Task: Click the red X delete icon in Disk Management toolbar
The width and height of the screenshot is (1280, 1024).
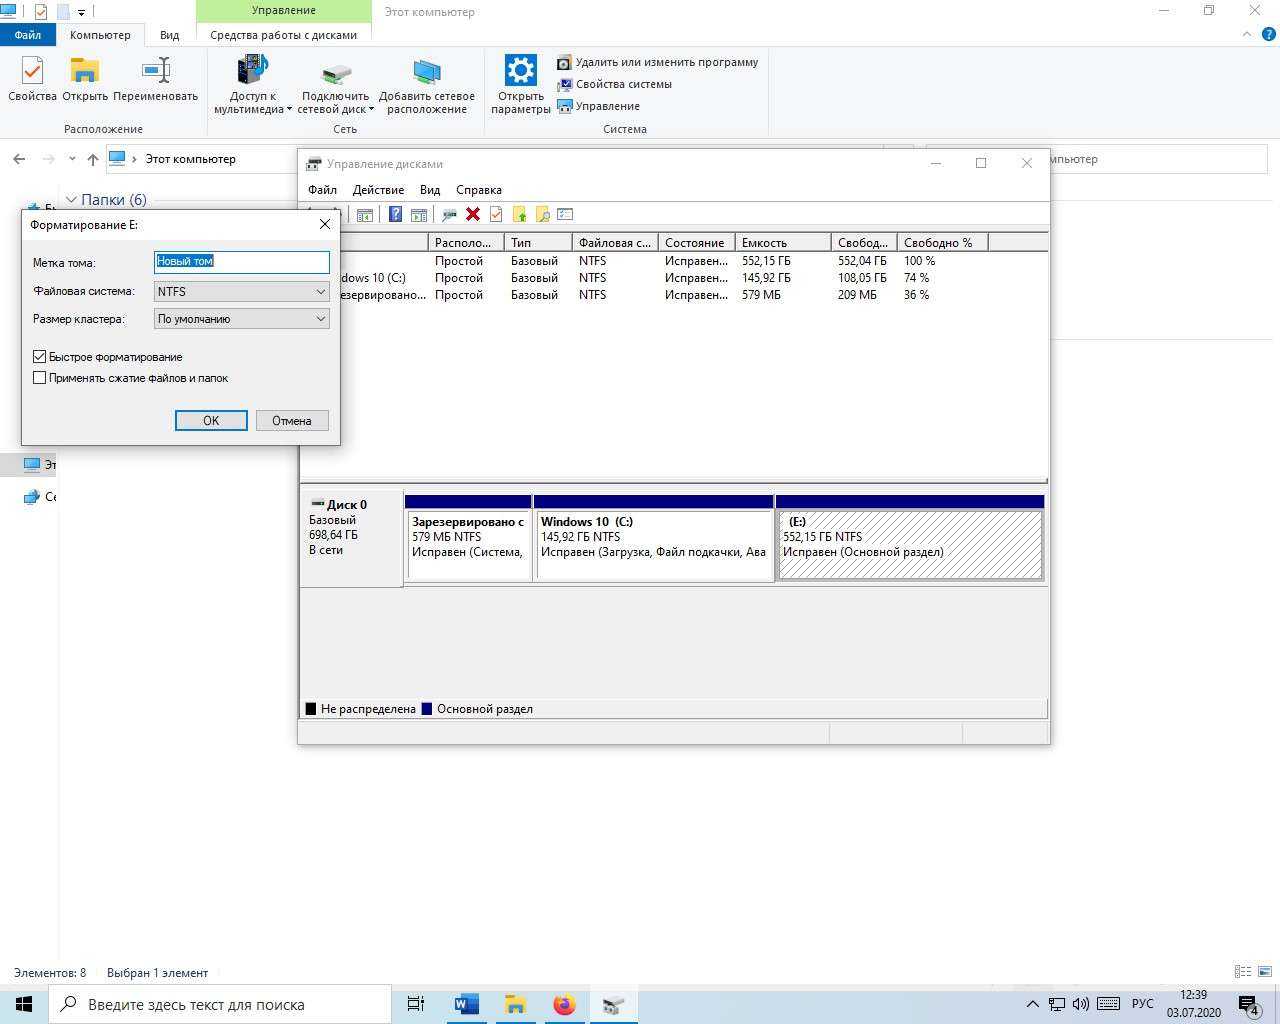Action: point(473,214)
